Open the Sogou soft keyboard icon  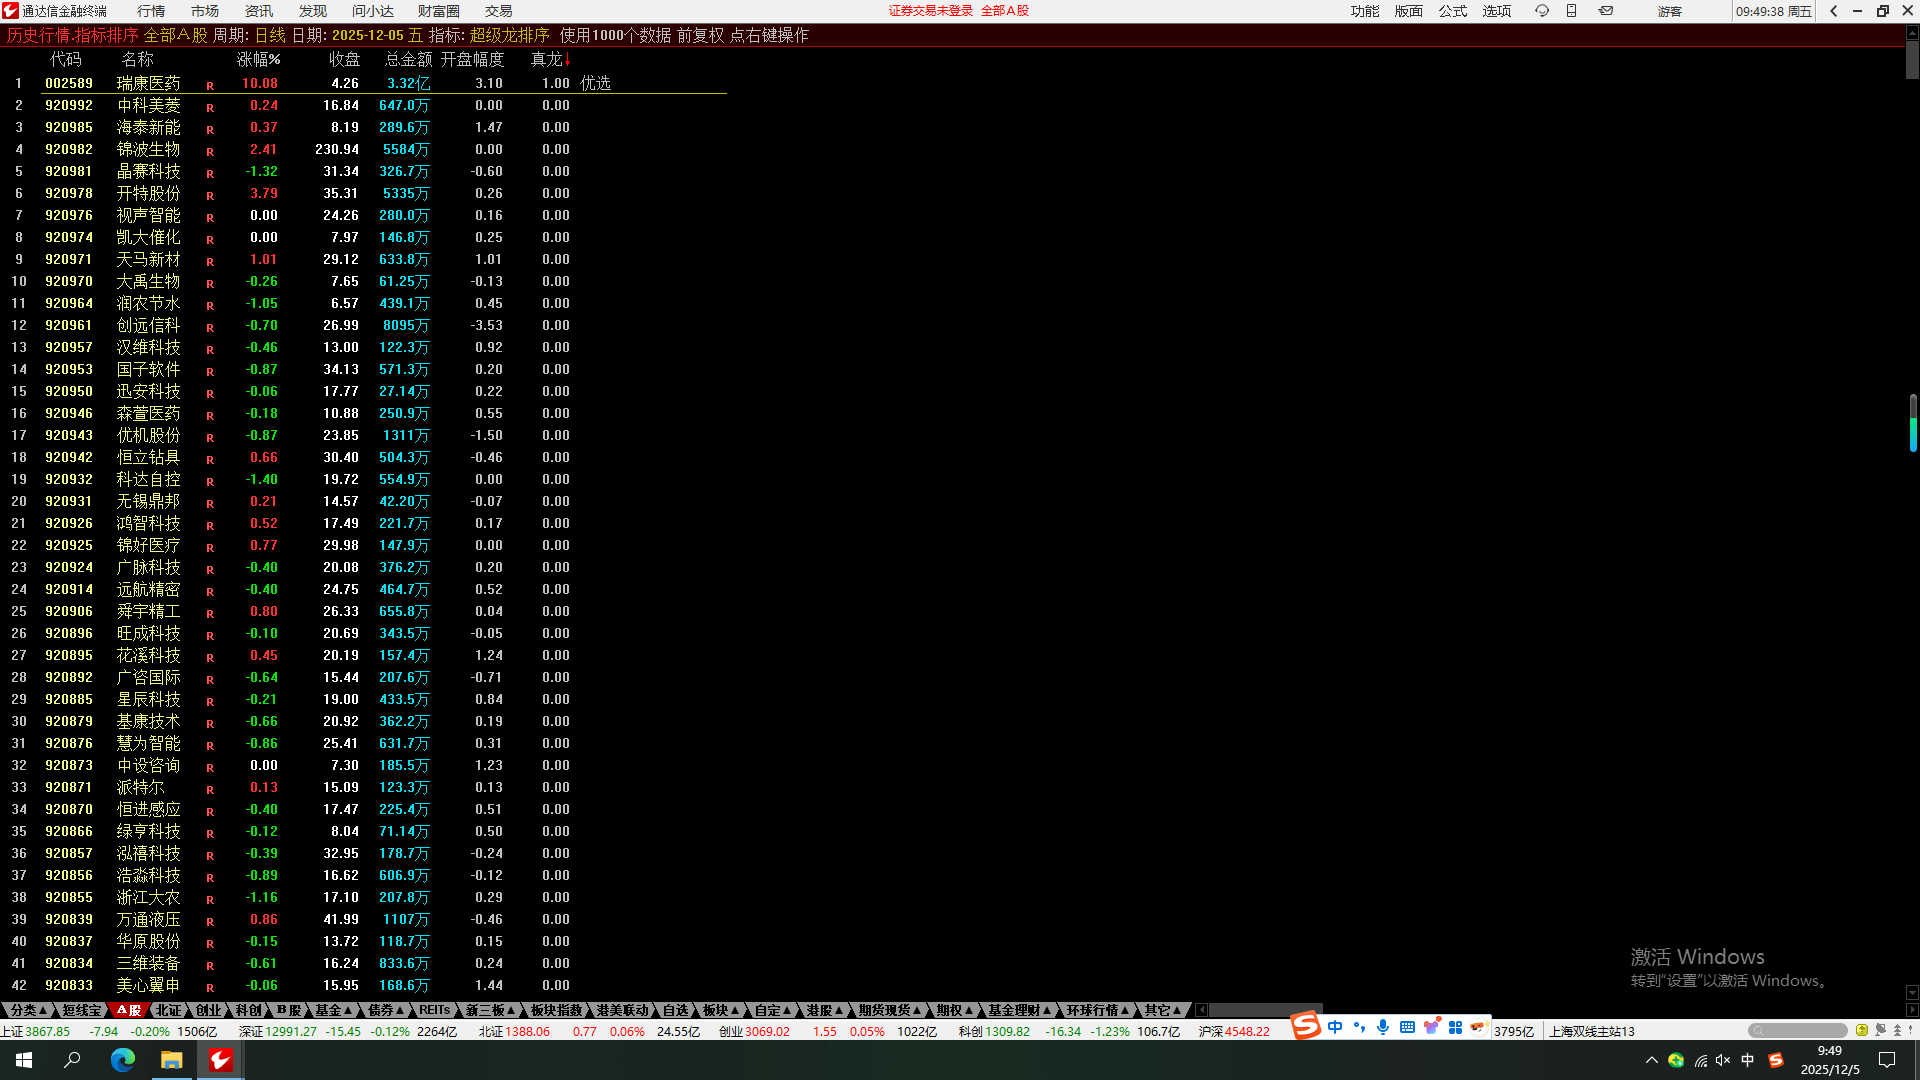pos(1407,1028)
